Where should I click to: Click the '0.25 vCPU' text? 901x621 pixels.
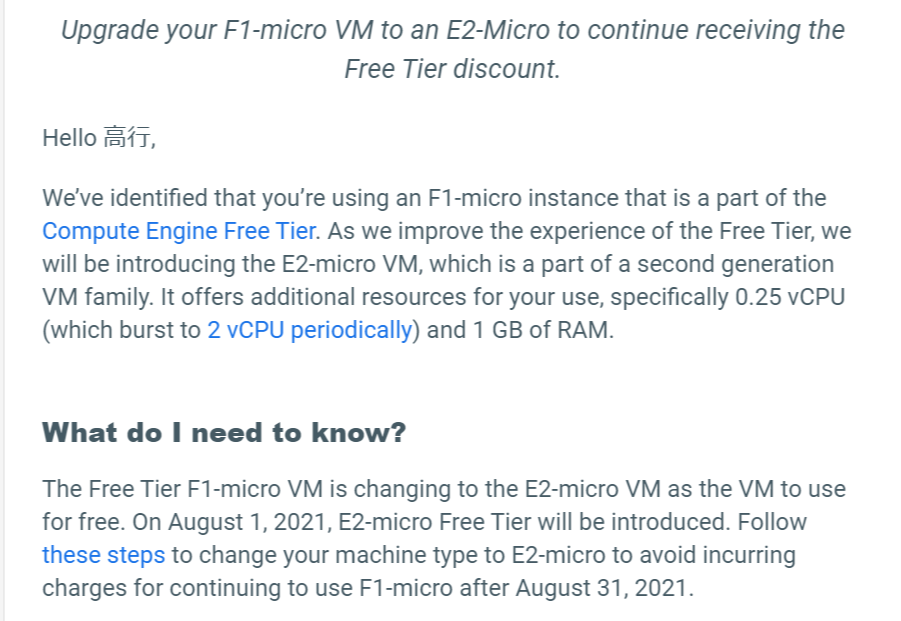790,297
